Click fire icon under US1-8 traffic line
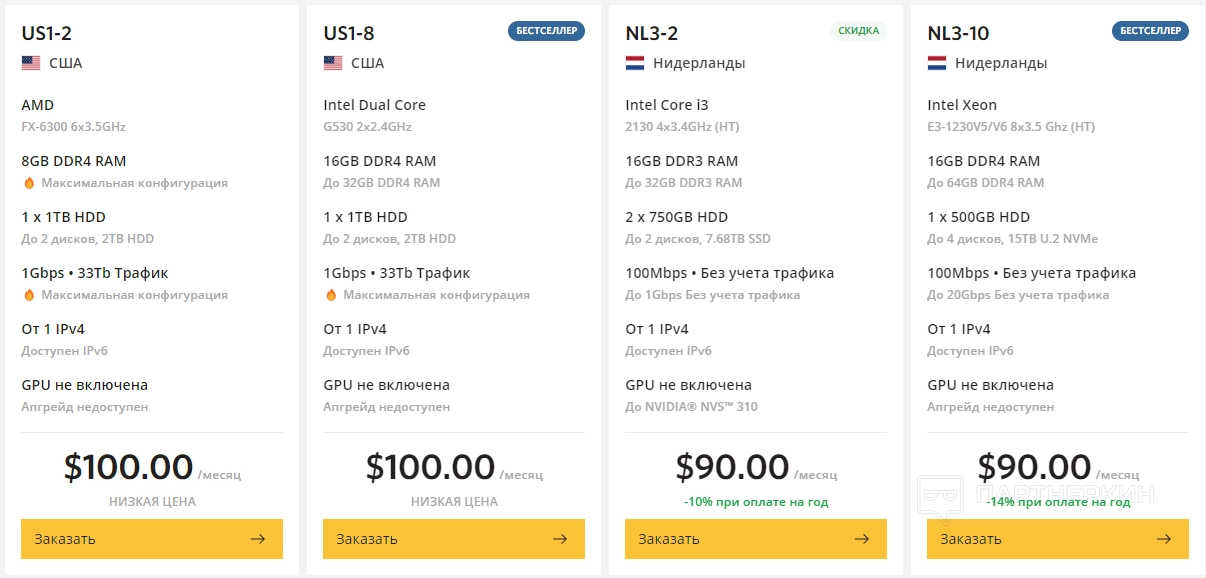Screen dimensions: 1206x578 331,295
